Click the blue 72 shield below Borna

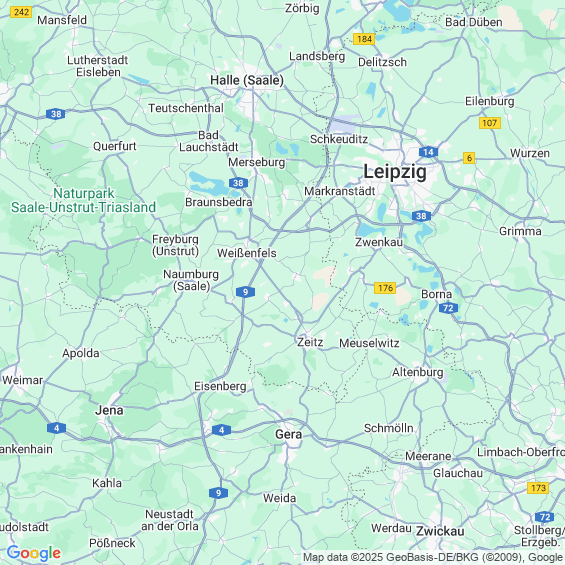[x=448, y=308]
